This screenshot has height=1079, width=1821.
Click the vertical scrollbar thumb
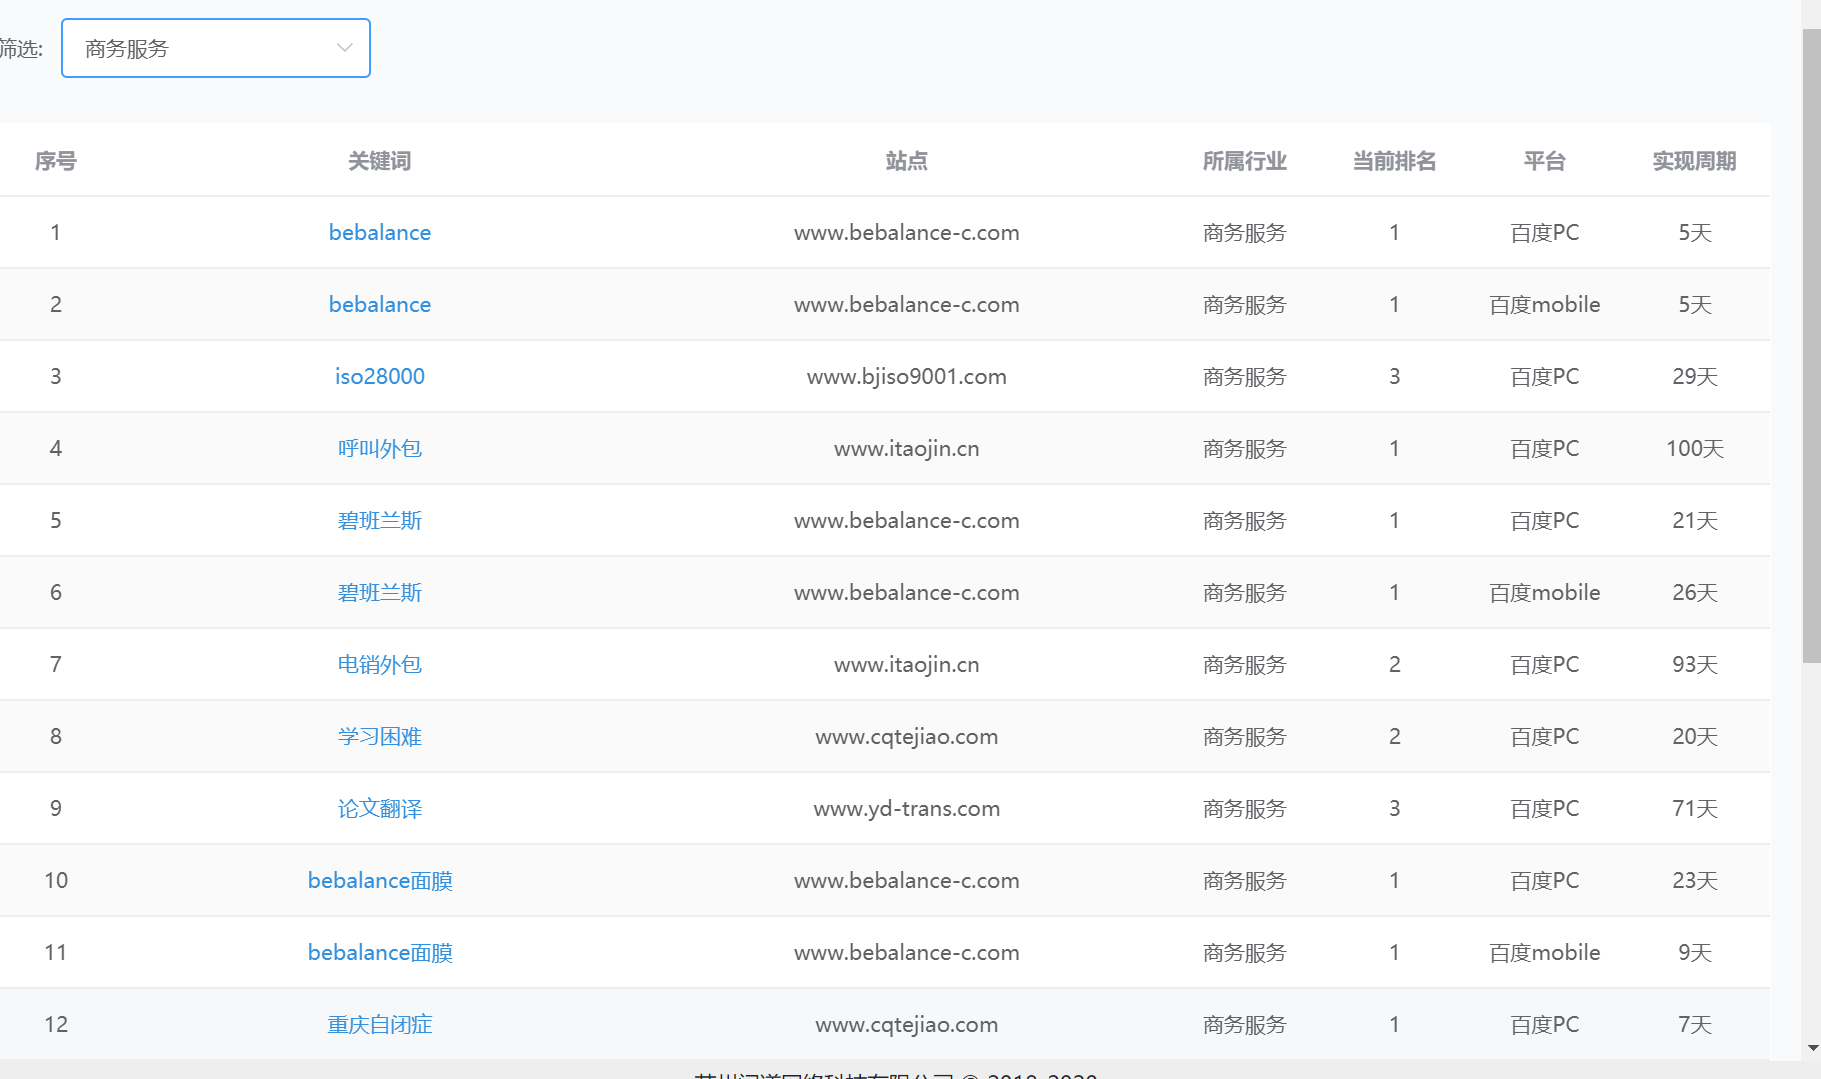click(x=1811, y=346)
